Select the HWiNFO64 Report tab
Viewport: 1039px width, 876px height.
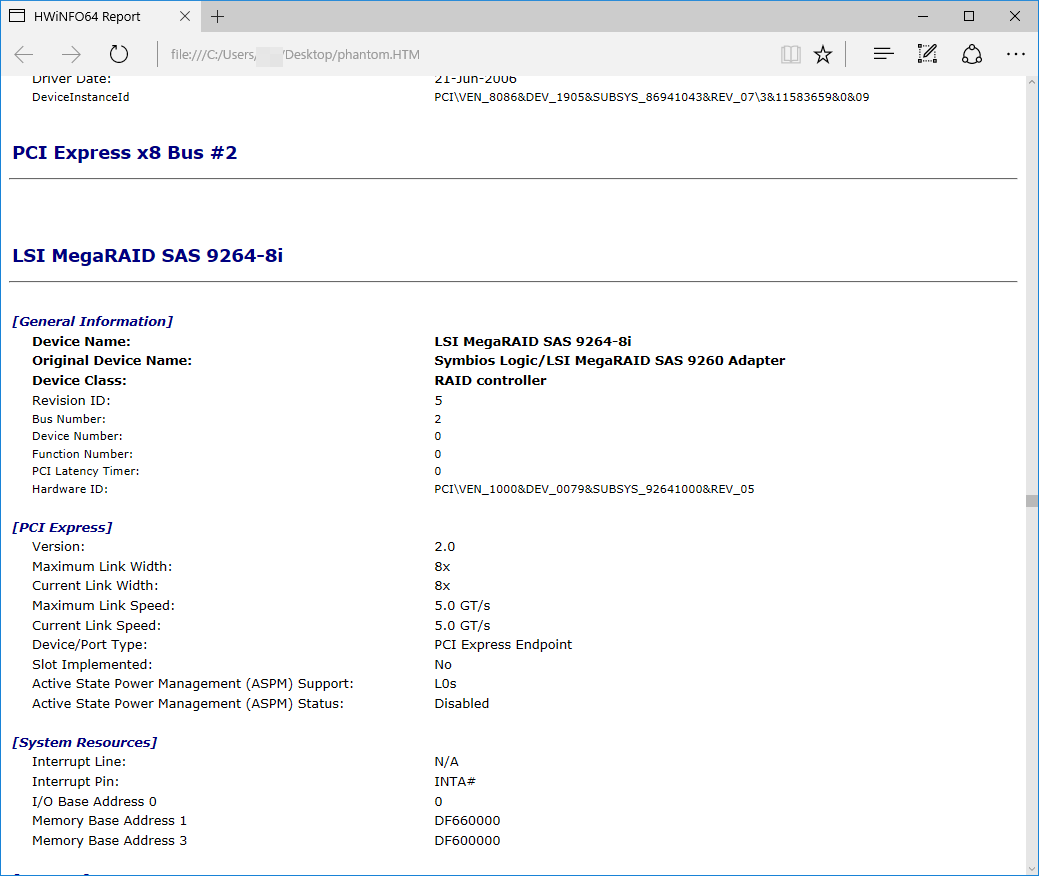click(99, 17)
